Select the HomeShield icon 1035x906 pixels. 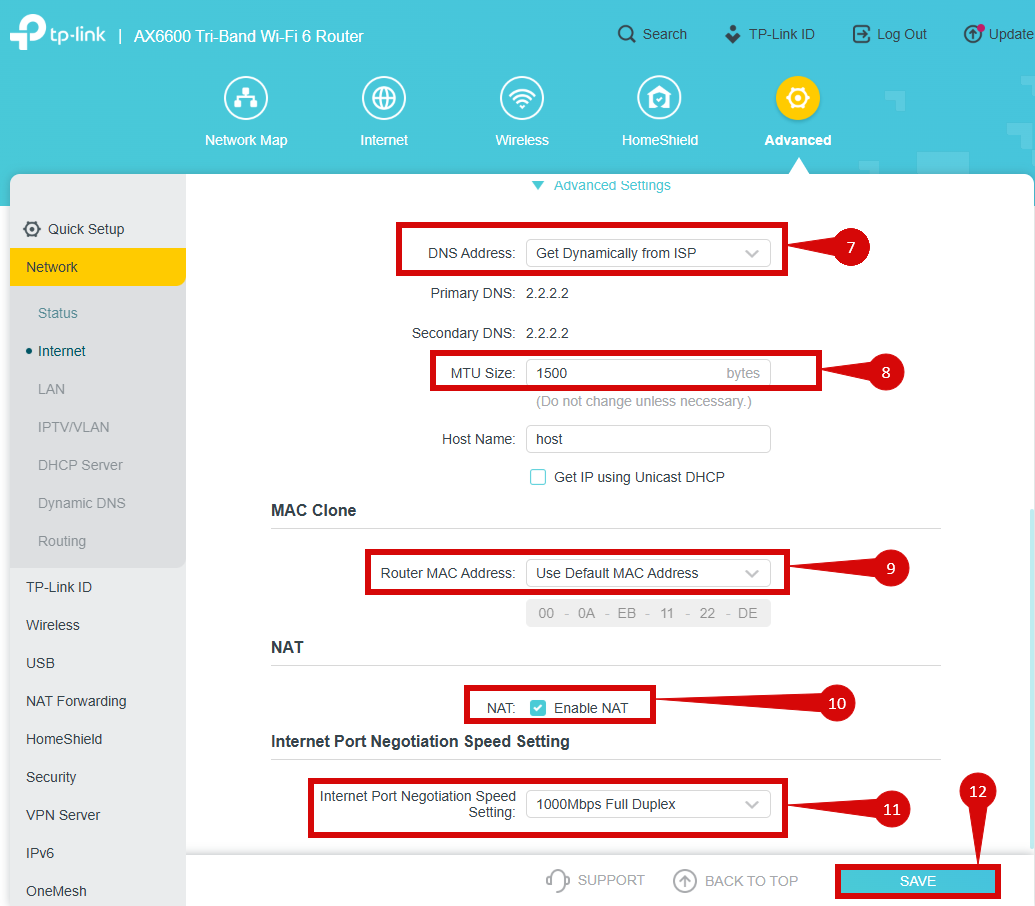(659, 98)
